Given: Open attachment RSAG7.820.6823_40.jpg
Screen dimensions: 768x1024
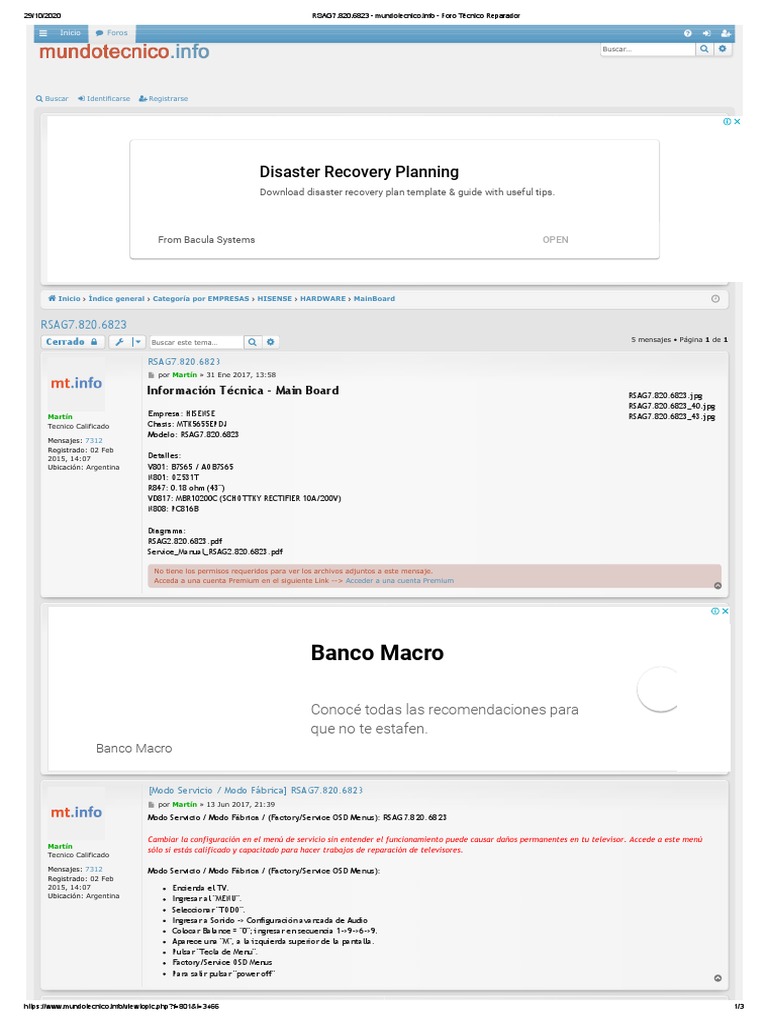Looking at the screenshot, I should click(x=671, y=406).
